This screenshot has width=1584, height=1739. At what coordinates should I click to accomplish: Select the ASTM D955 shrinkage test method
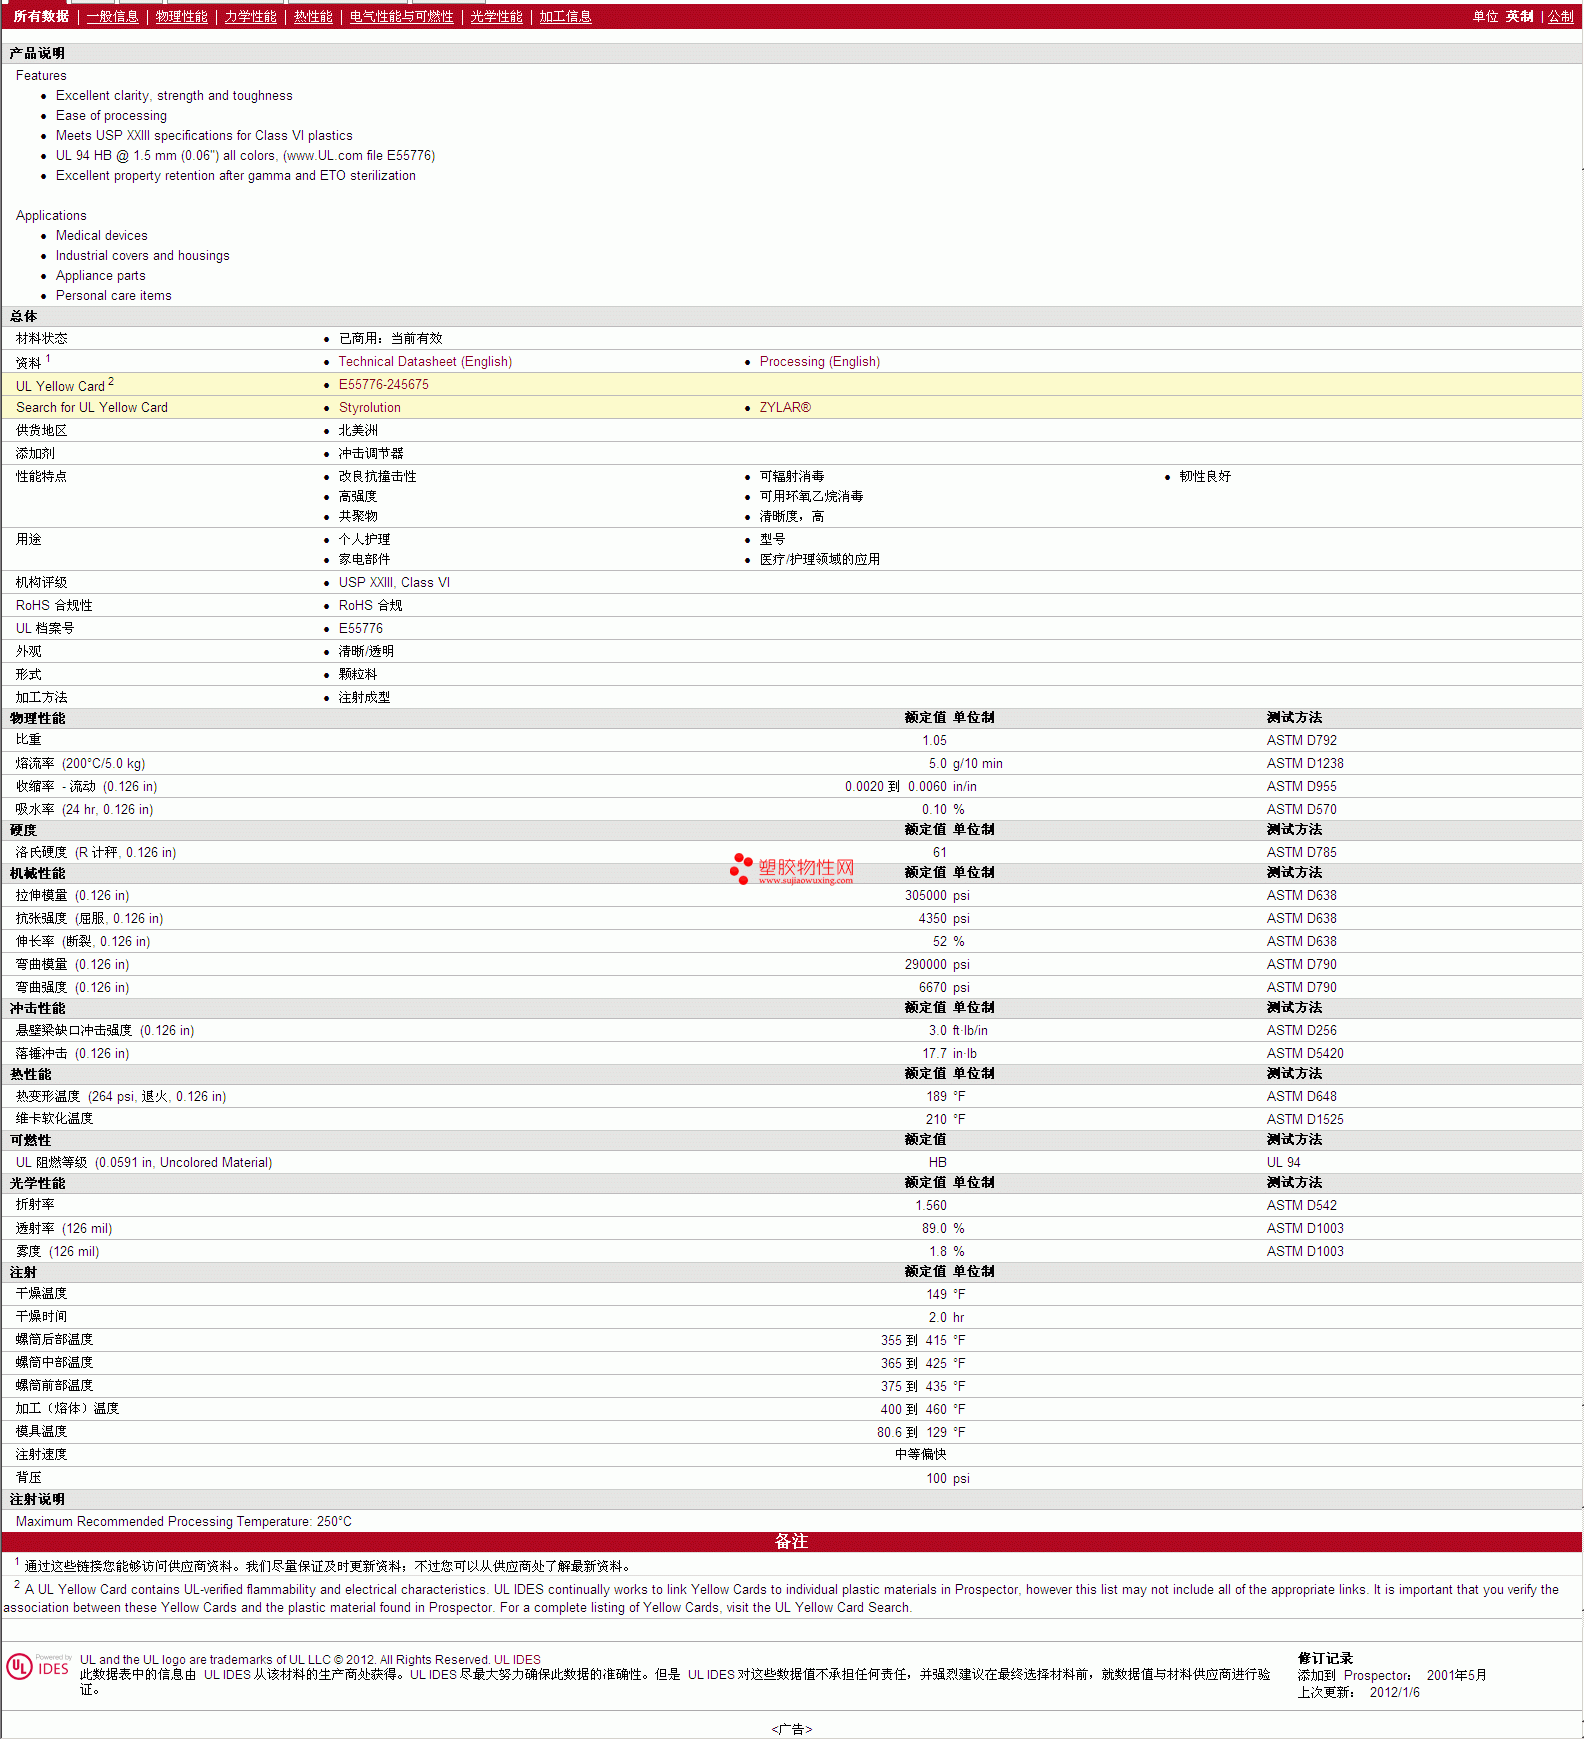click(1301, 787)
